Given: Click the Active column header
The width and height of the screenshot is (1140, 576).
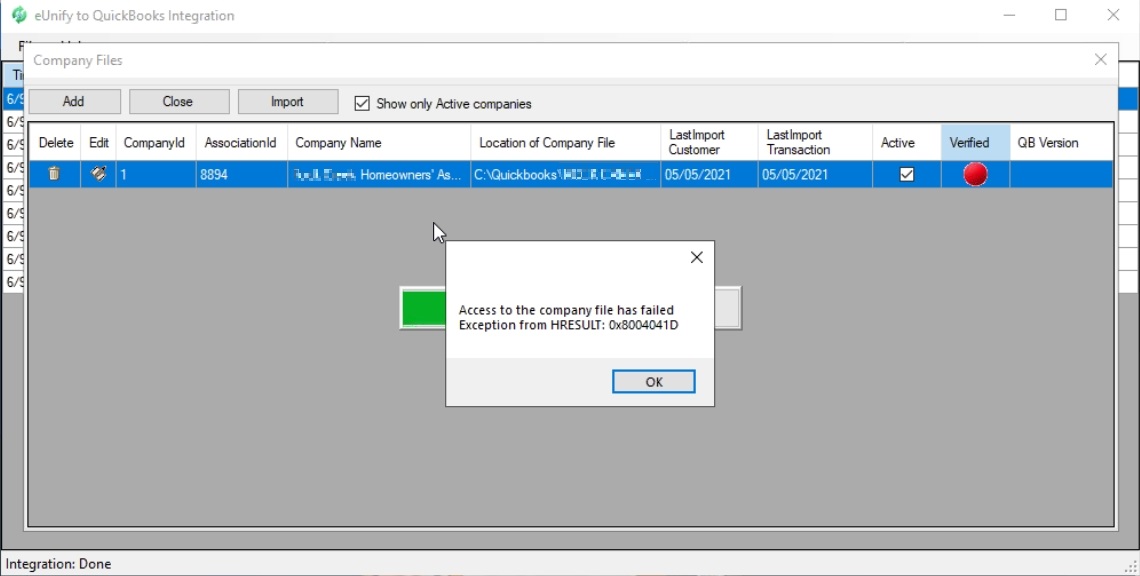Looking at the screenshot, I should click(x=907, y=143).
